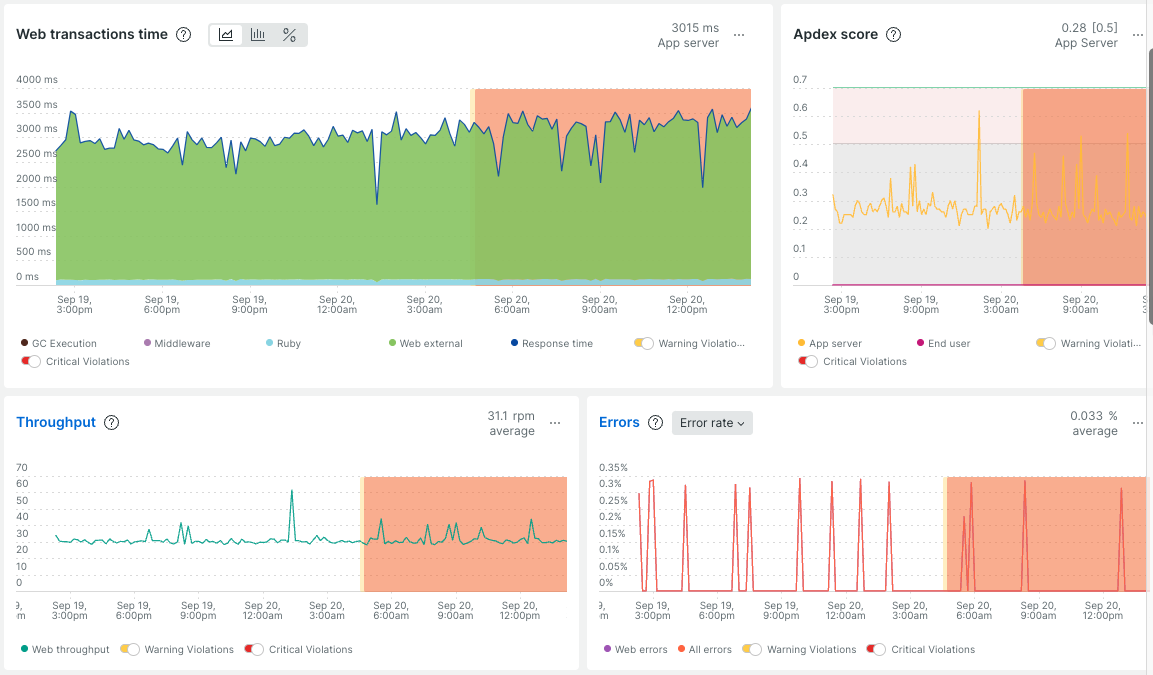Switch Web transactions chart to histogram view

coord(257,35)
